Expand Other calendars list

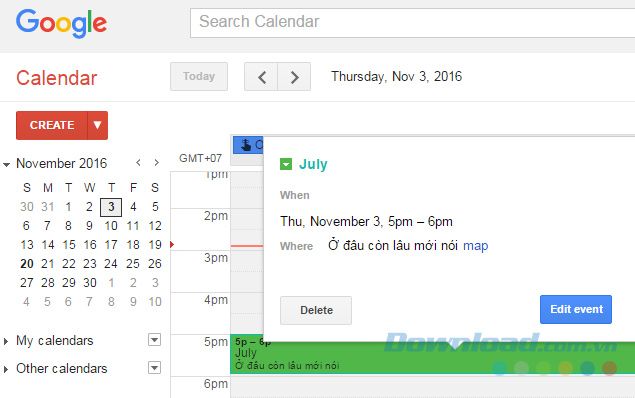click(6, 369)
